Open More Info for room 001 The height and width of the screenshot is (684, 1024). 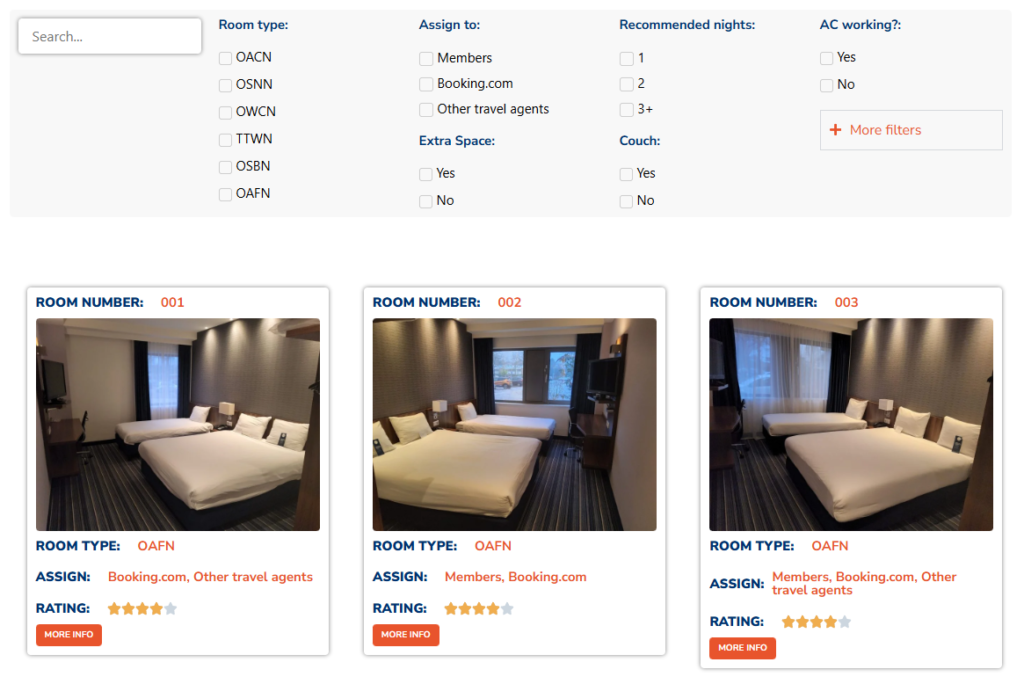coord(69,635)
